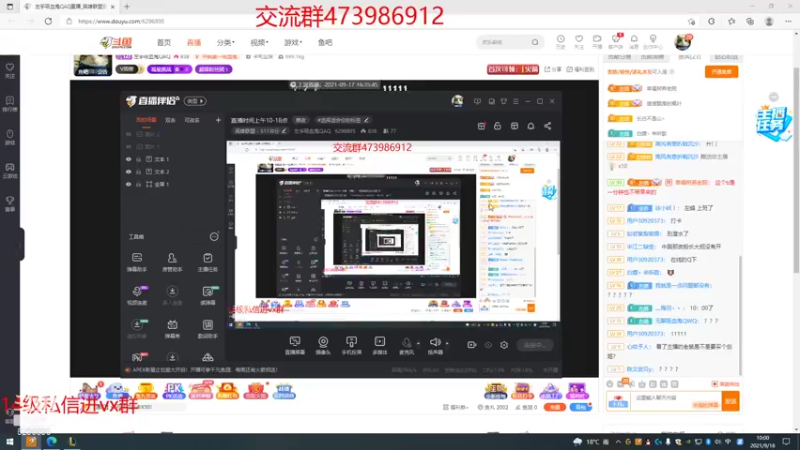Open Microsoft Edge from taskbar
The height and width of the screenshot is (450, 800).
pos(52,442)
